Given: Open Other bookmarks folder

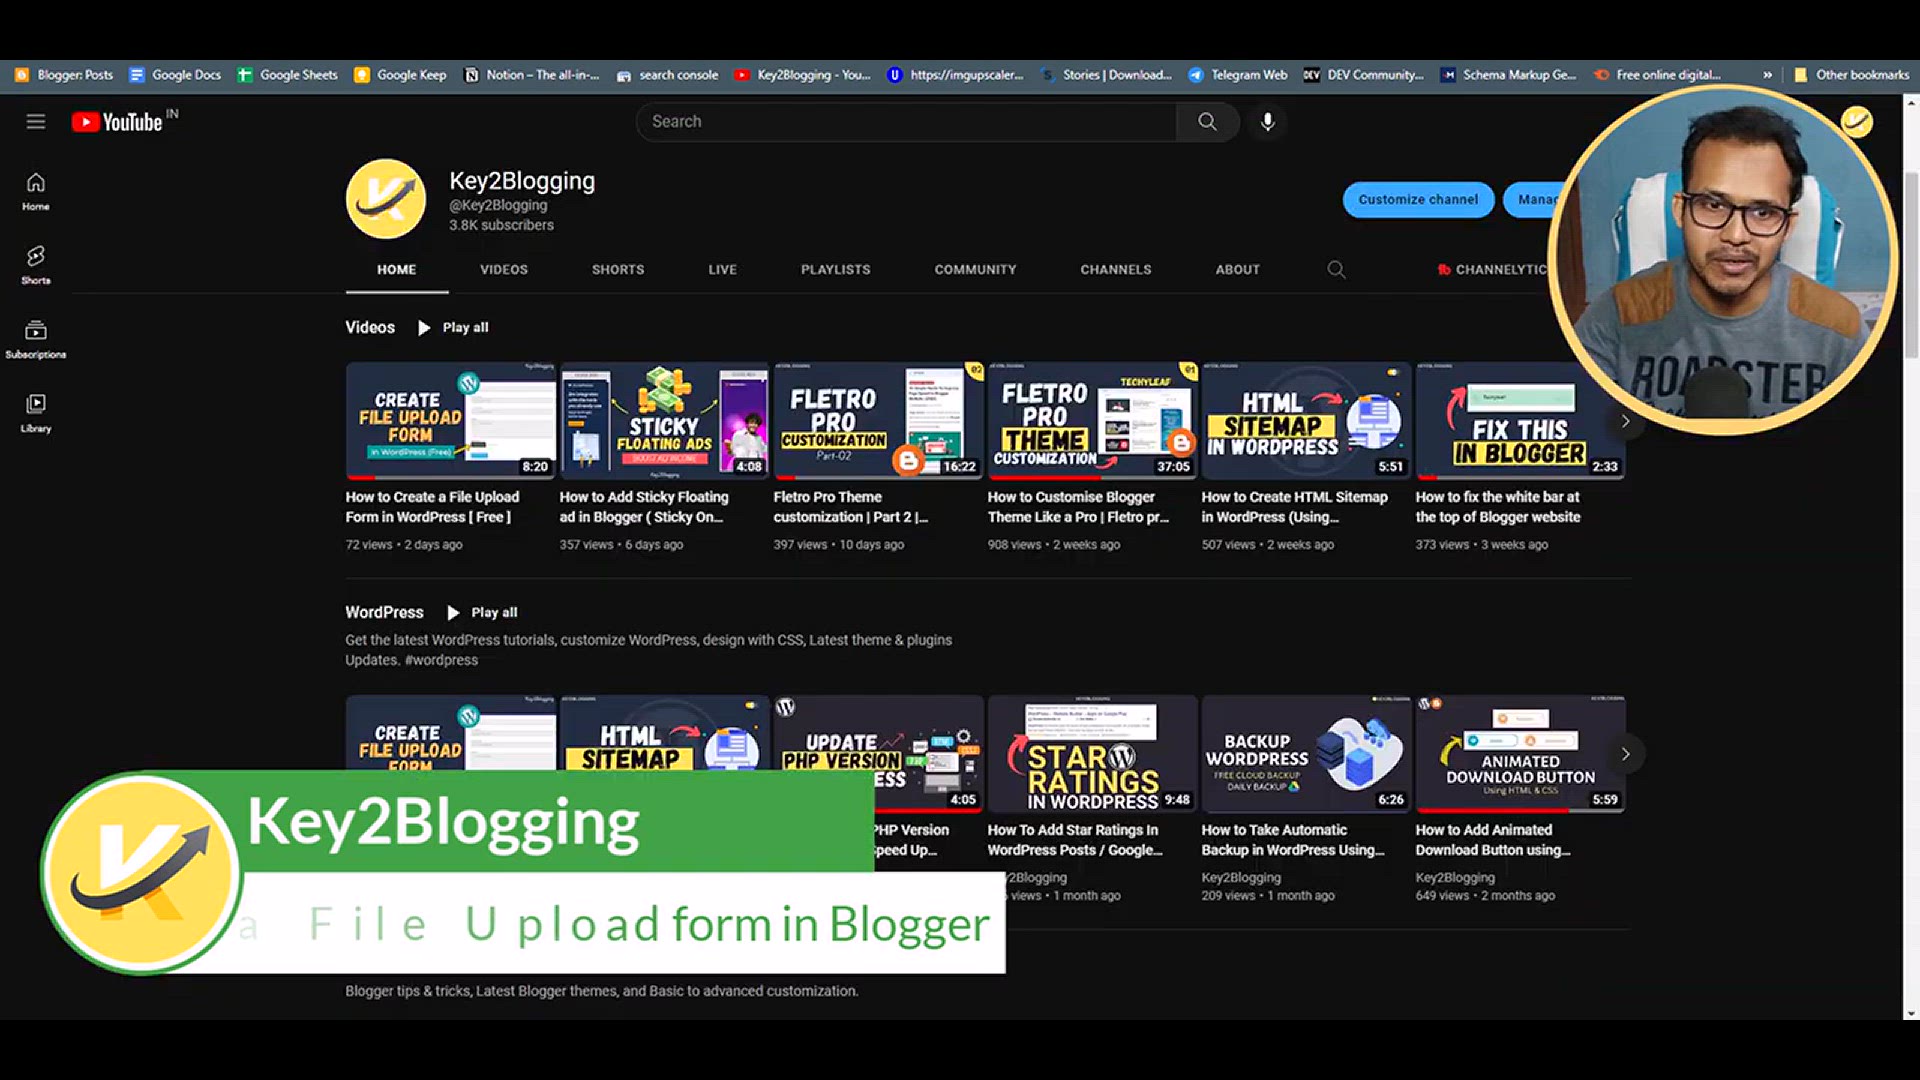Looking at the screenshot, I should point(1851,75).
